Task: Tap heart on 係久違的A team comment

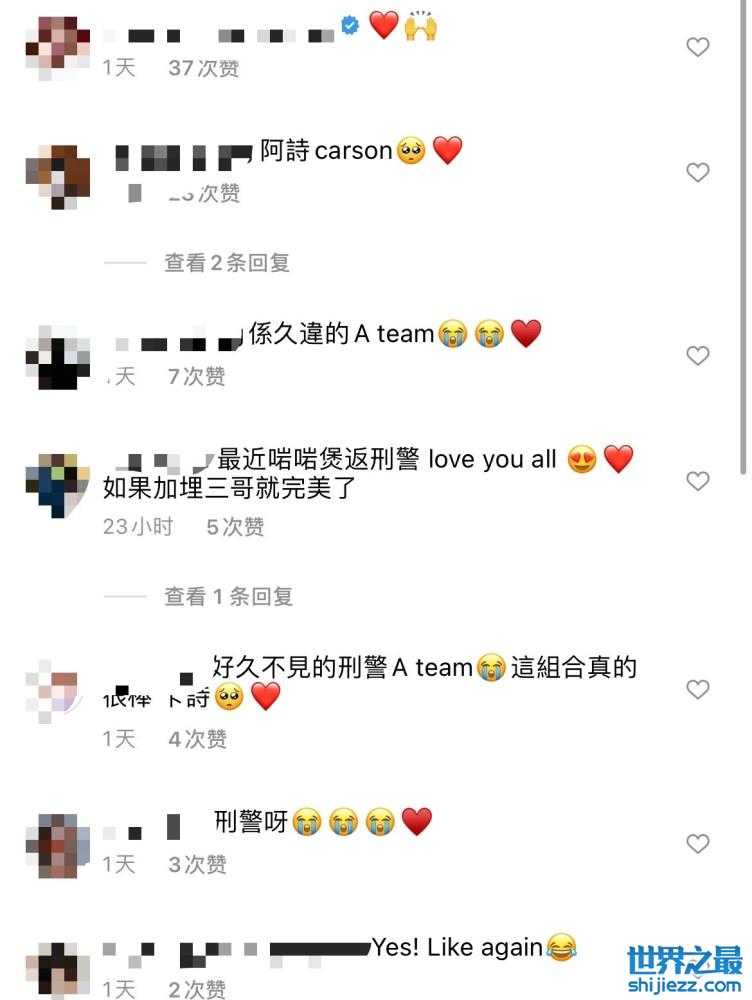Action: pyautogui.click(x=697, y=355)
